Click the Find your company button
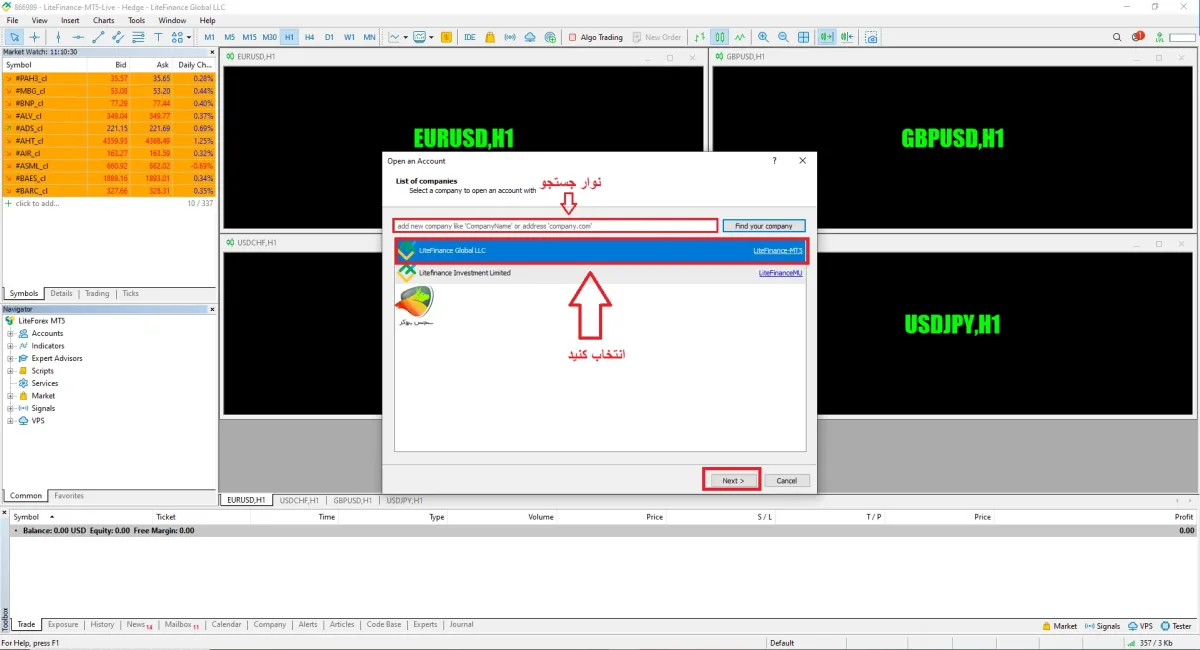1200x650 pixels. (764, 226)
